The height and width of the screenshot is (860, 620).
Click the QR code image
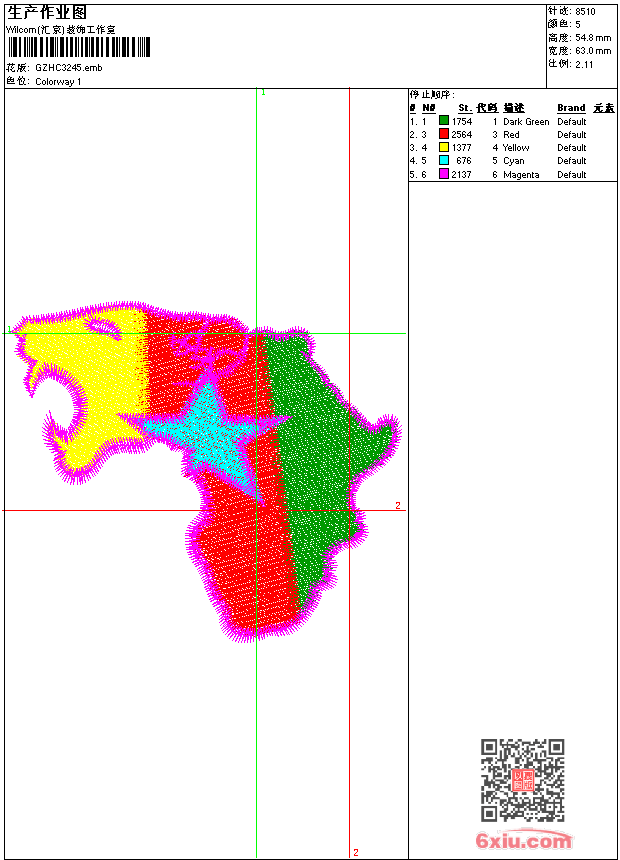(x=522, y=780)
